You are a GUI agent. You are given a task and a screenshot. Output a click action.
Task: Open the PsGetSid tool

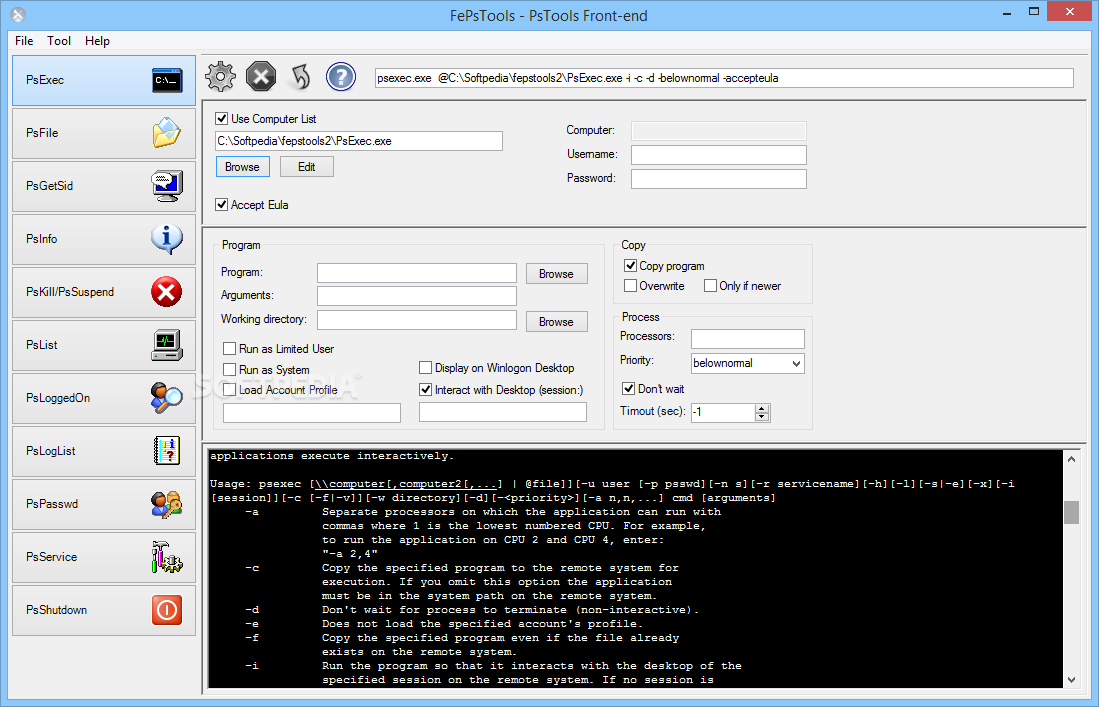tap(104, 186)
